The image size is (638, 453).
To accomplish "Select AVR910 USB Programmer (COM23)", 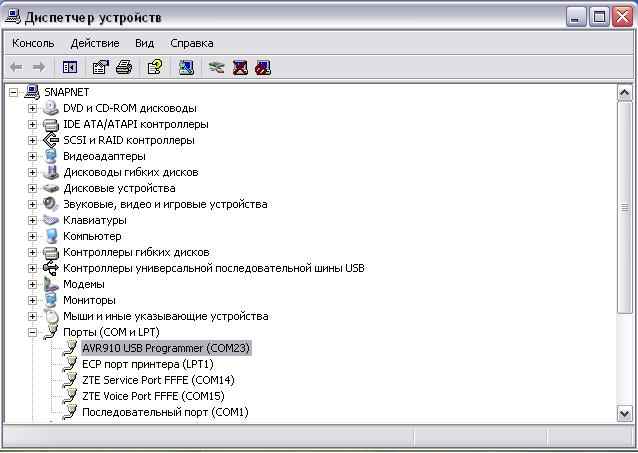I will (166, 348).
